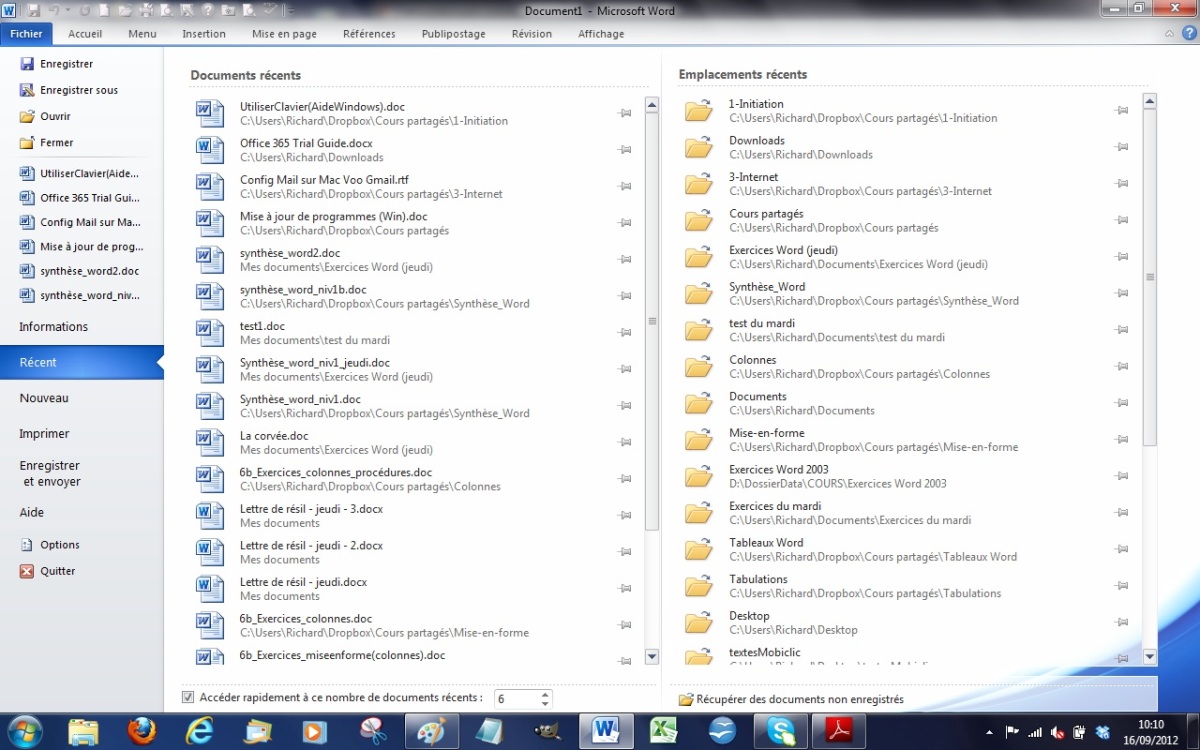Toggle the pin for test1.doc
This screenshot has height=750, width=1200.
tap(625, 333)
